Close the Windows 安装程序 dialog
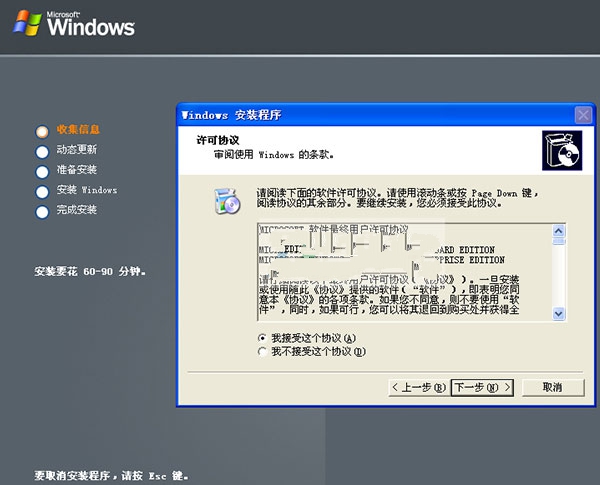600x485 pixels. tap(583, 115)
